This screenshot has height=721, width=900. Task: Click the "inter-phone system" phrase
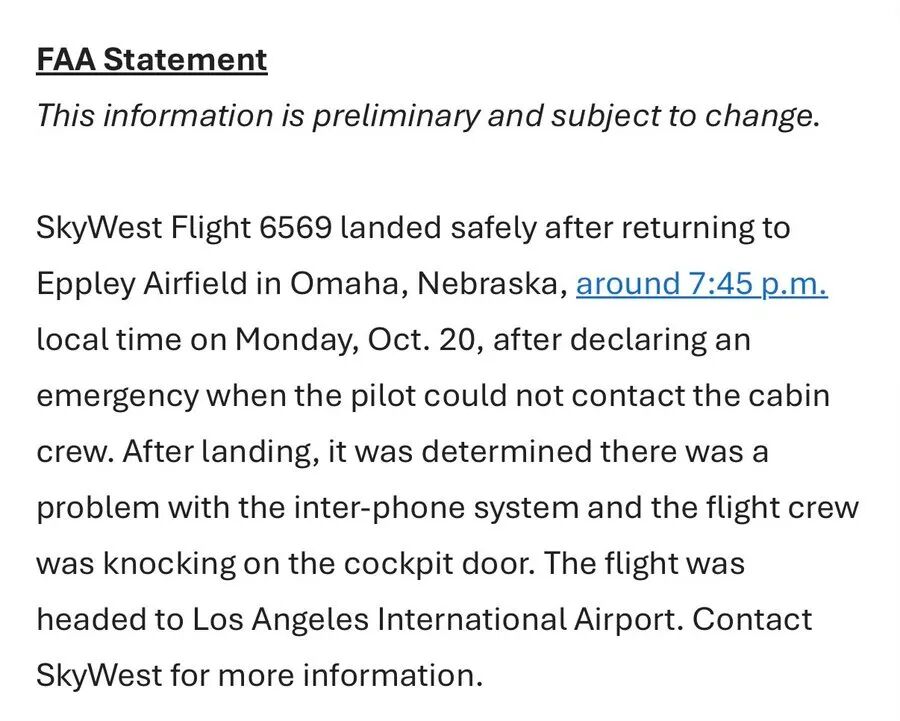click(x=436, y=507)
